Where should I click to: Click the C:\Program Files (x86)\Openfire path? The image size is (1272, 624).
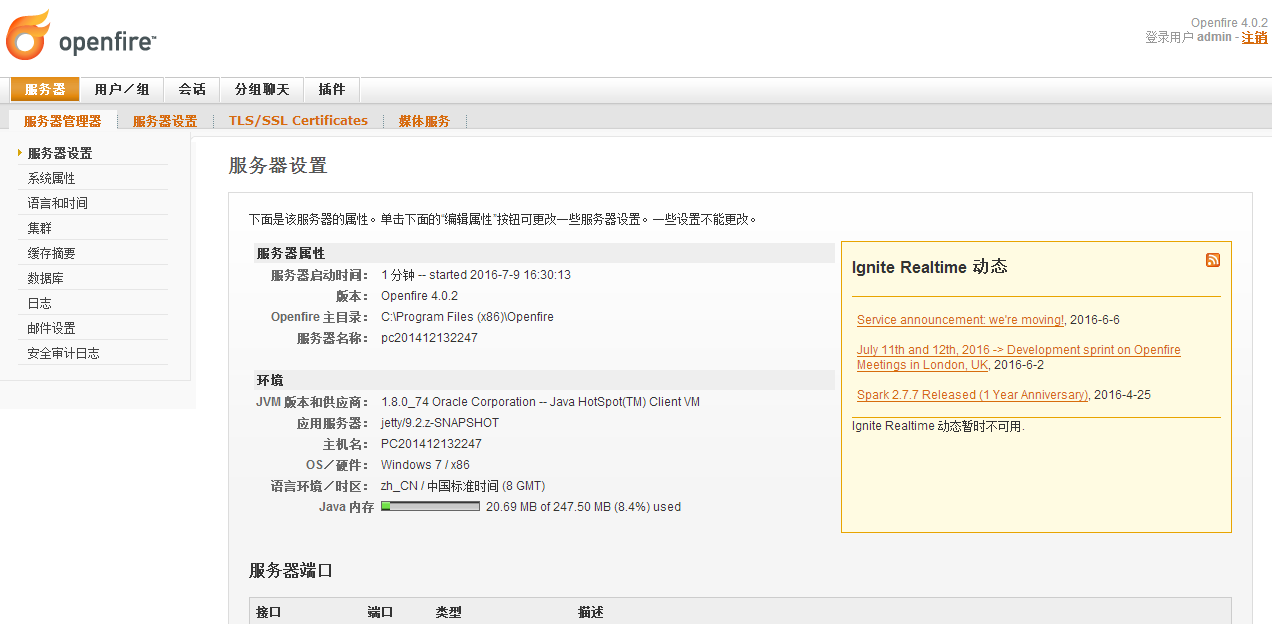(x=467, y=317)
